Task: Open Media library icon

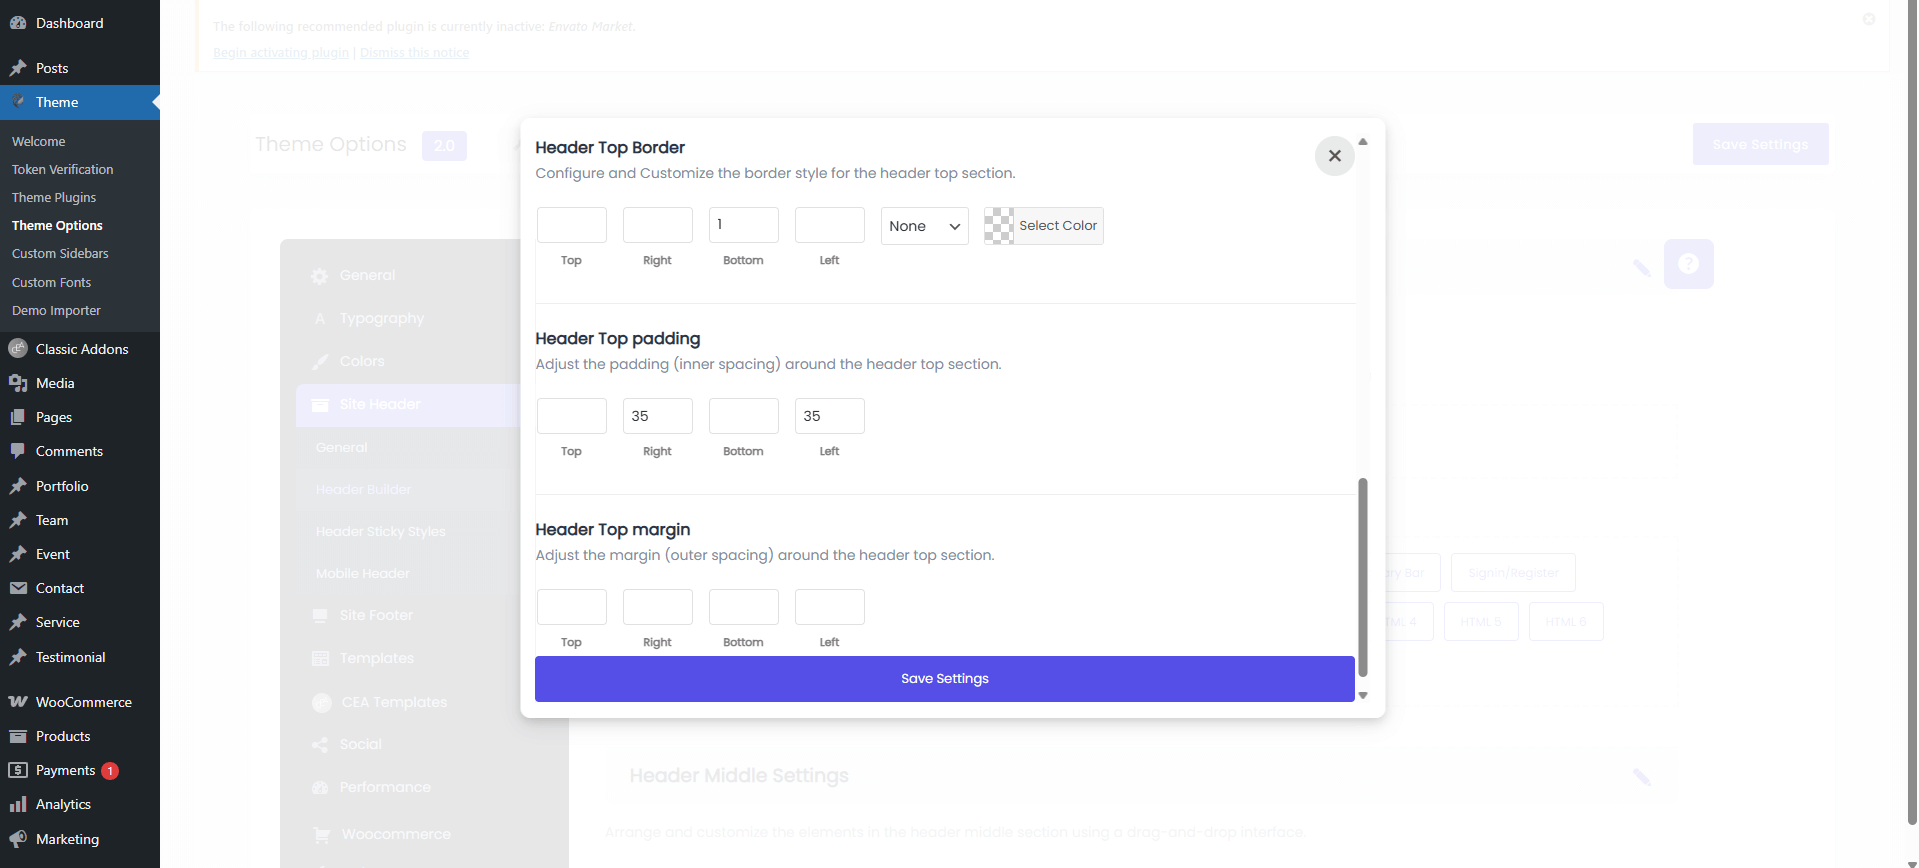Action: point(18,383)
